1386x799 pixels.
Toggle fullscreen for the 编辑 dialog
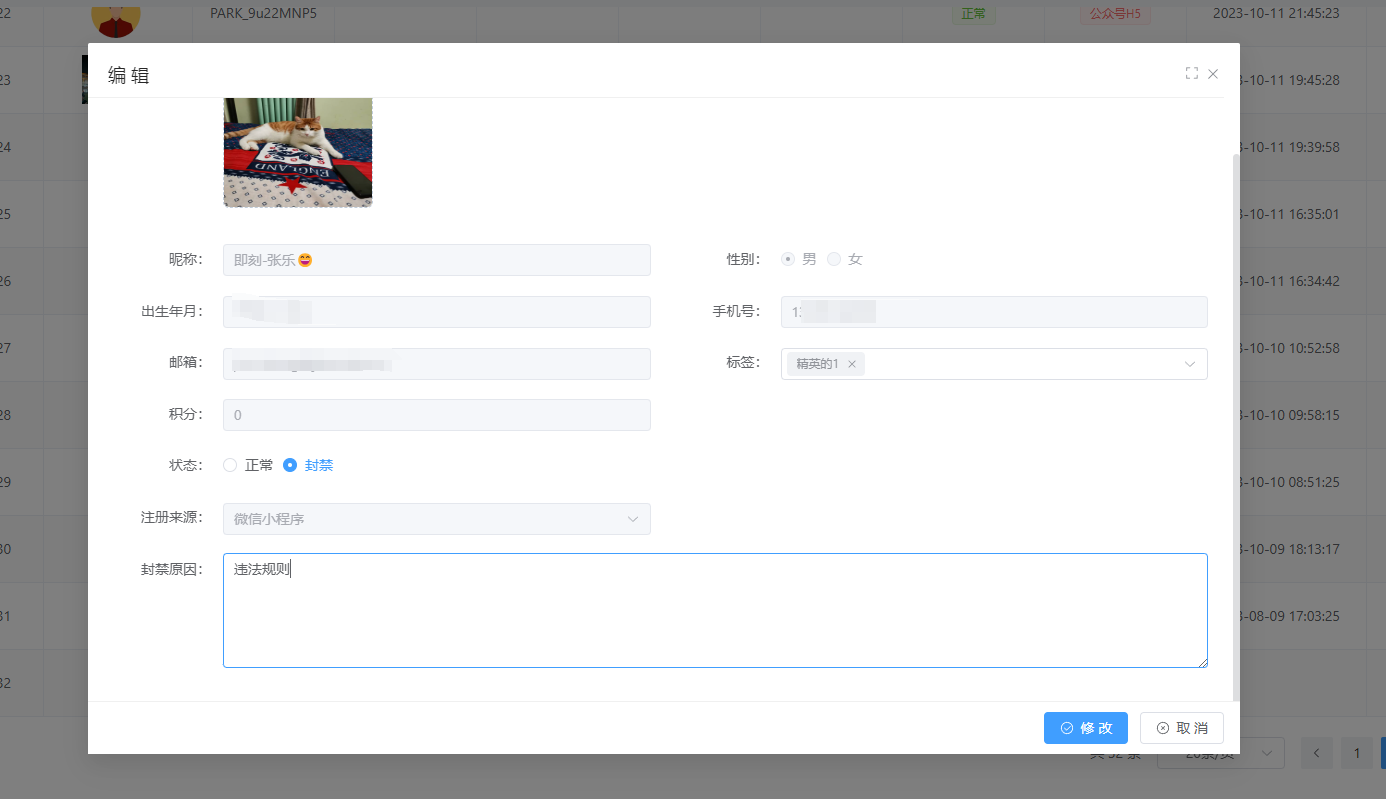1191,73
